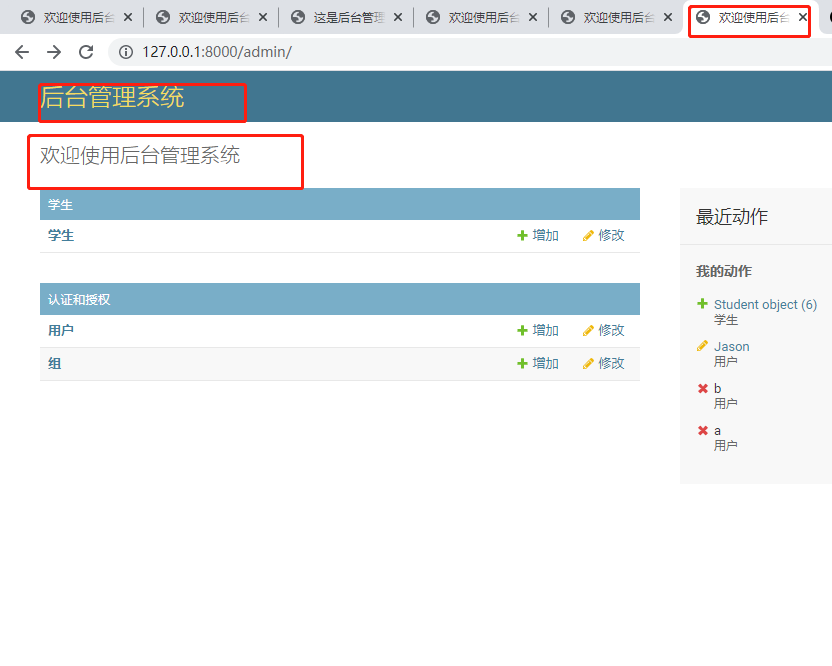
Task: Click 修改 in the 组 row
Action: 611,363
